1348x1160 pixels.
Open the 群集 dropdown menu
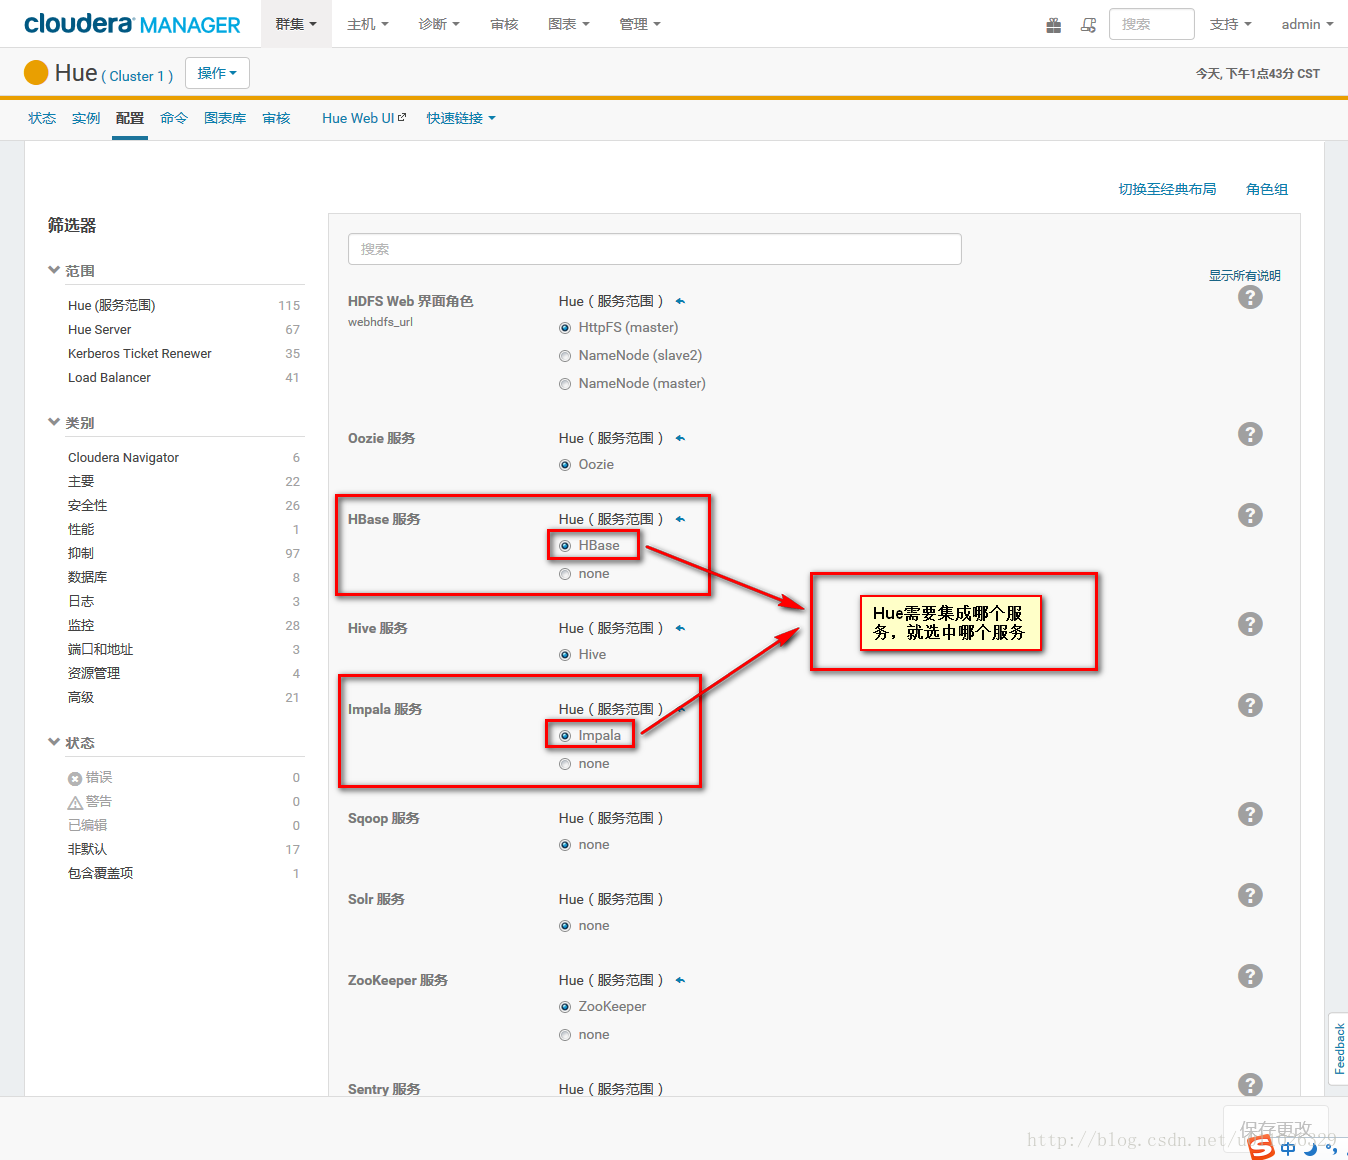coord(296,24)
